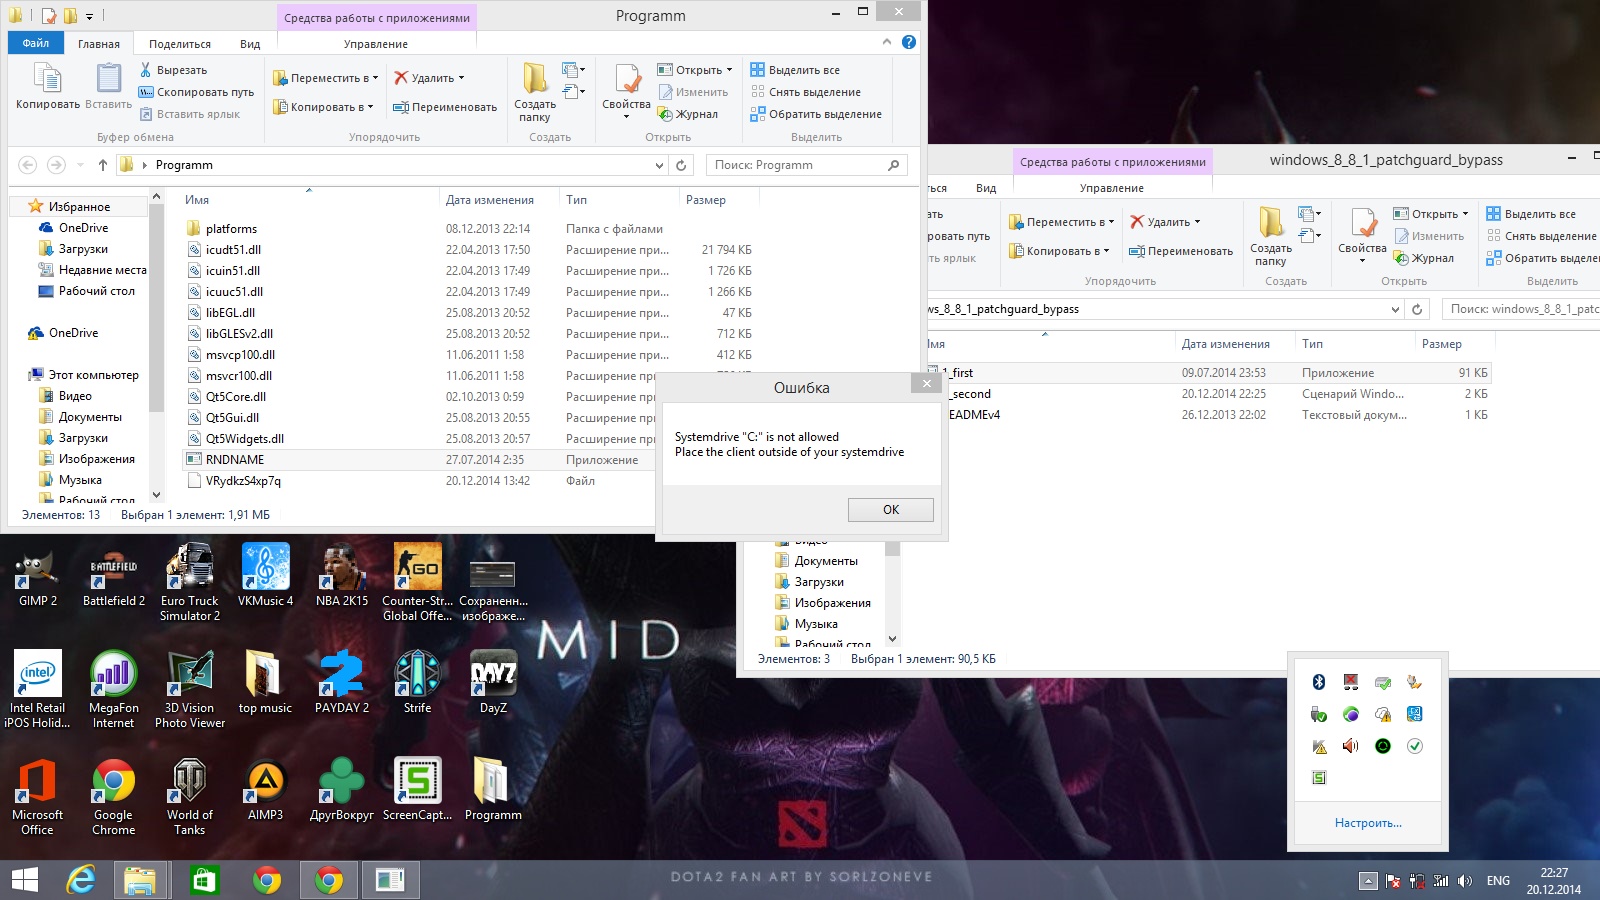Image resolution: width=1600 pixels, height=900 pixels.
Task: Select the _second script file in patchguard_bypass window
Action: (968, 394)
